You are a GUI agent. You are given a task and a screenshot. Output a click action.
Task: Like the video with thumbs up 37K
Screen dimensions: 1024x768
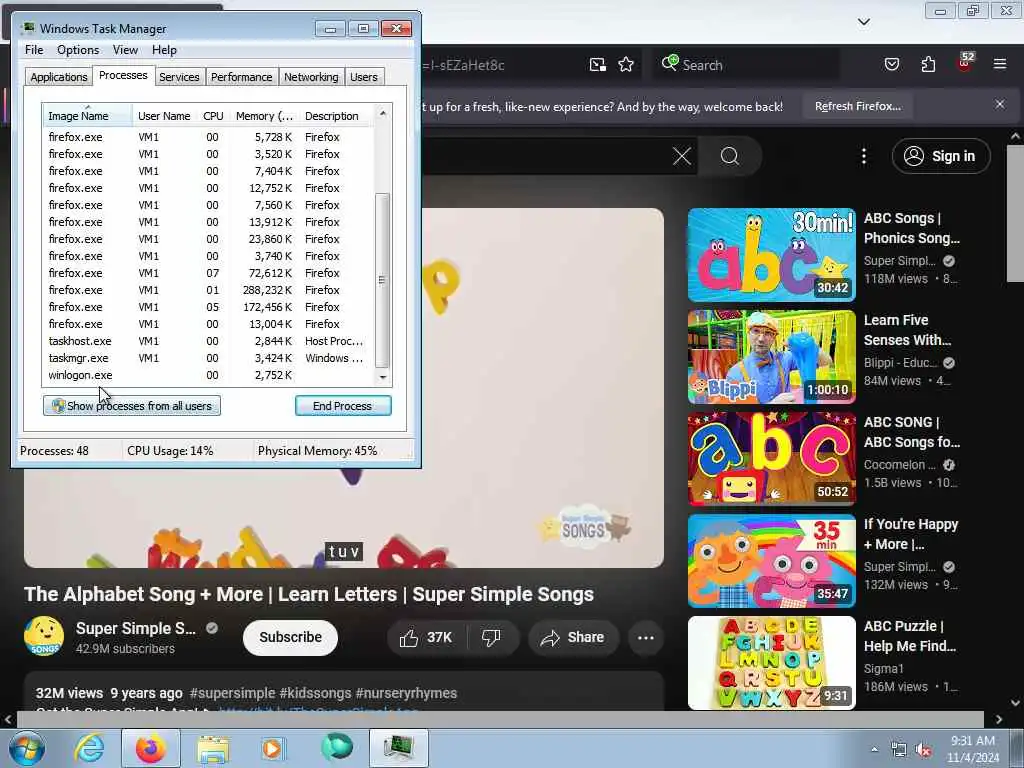(427, 637)
